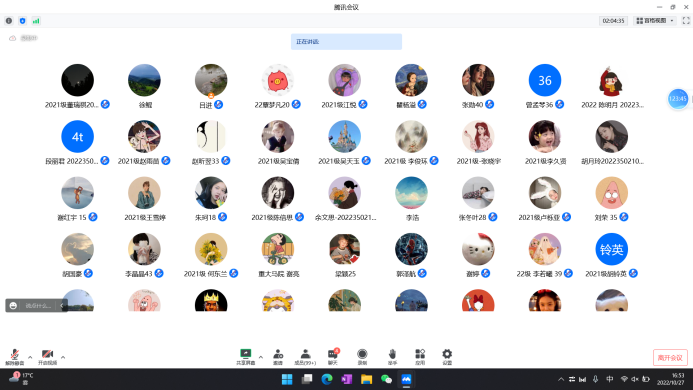
Task: Start screen sharing
Action: click(245, 356)
